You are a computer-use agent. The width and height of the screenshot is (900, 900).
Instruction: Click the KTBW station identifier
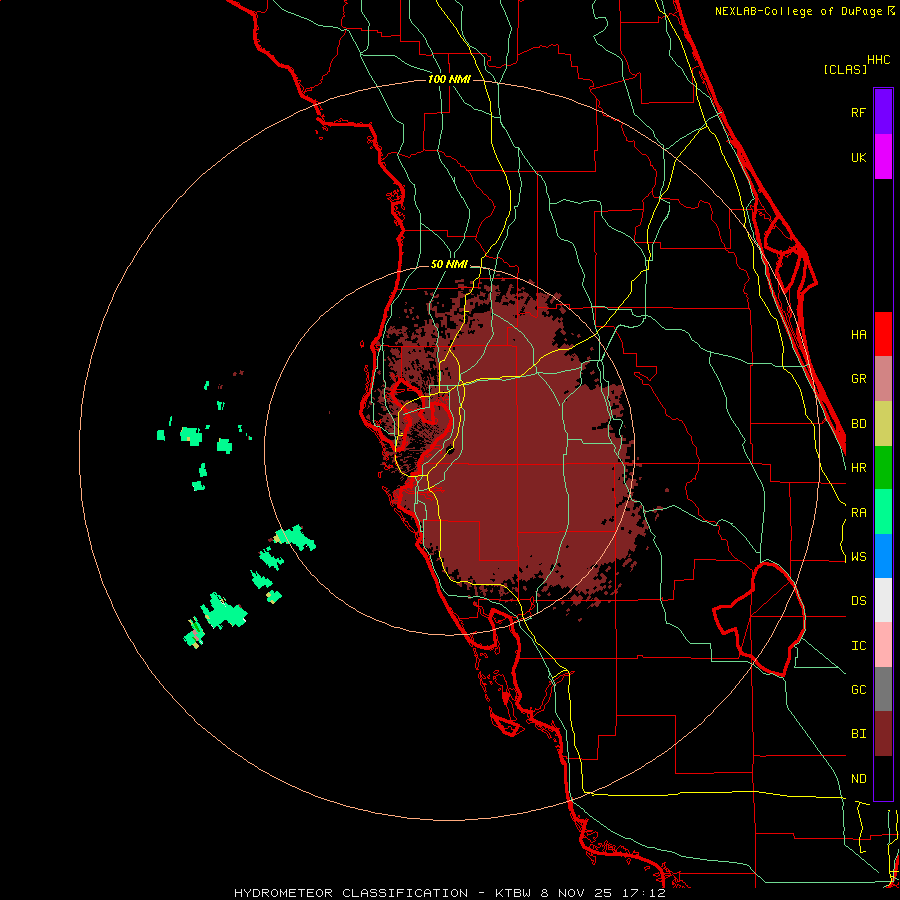click(515, 893)
